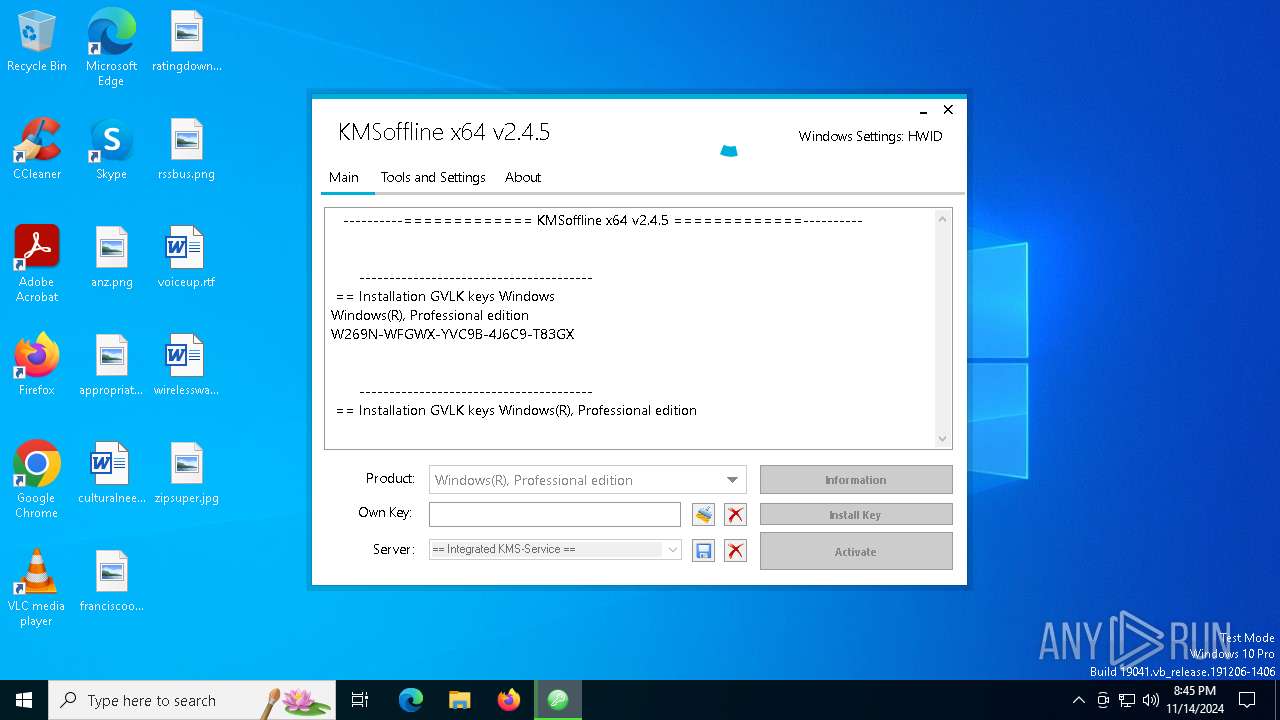Open the Recycle Bin desktop icon
This screenshot has height=720, width=1280.
[x=37, y=42]
